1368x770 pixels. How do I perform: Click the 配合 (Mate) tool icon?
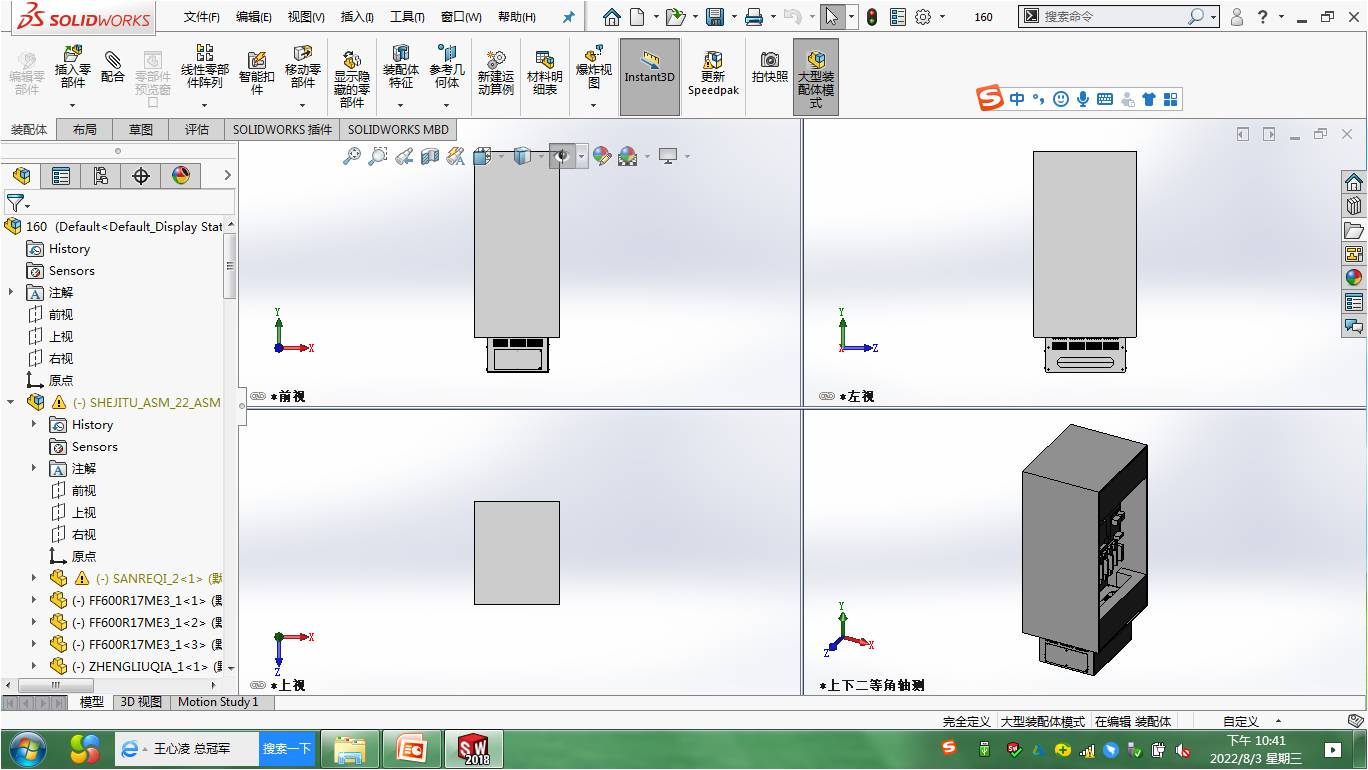(113, 67)
